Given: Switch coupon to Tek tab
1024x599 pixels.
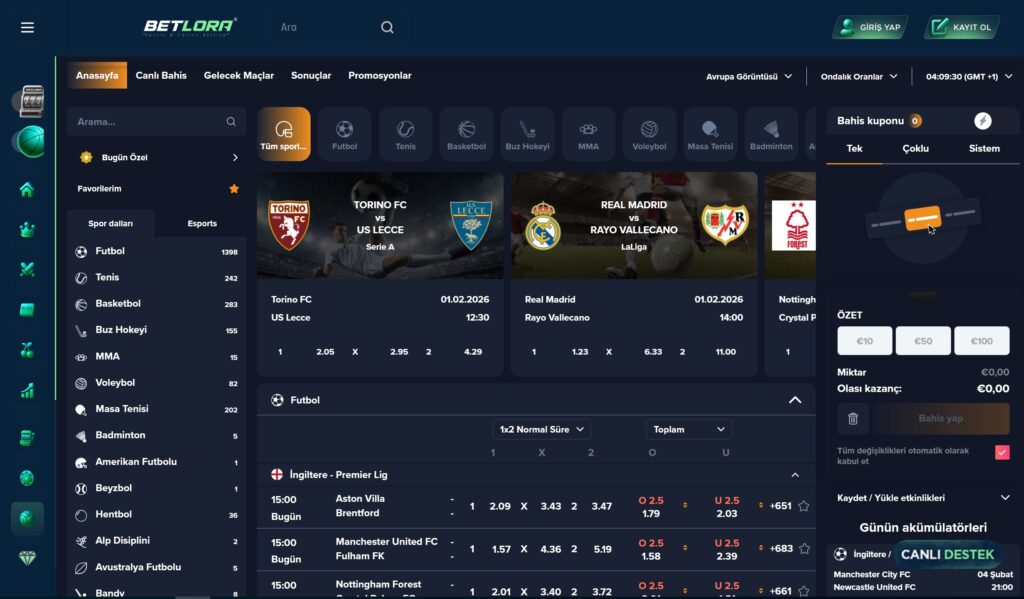Looking at the screenshot, I should point(854,148).
